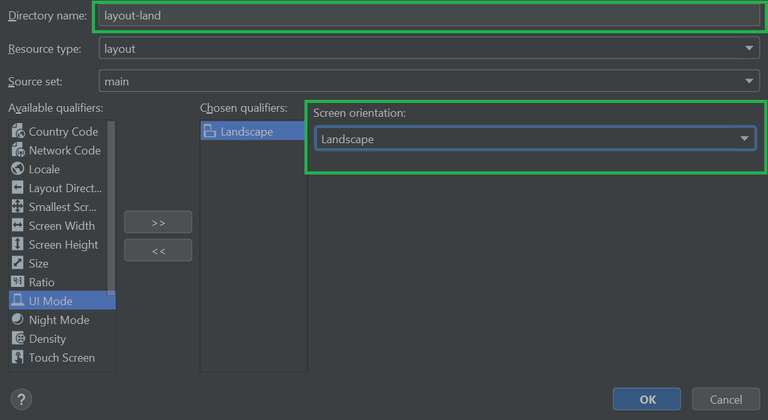The image size is (768, 420).
Task: Confirm with the OK button
Action: click(x=647, y=399)
